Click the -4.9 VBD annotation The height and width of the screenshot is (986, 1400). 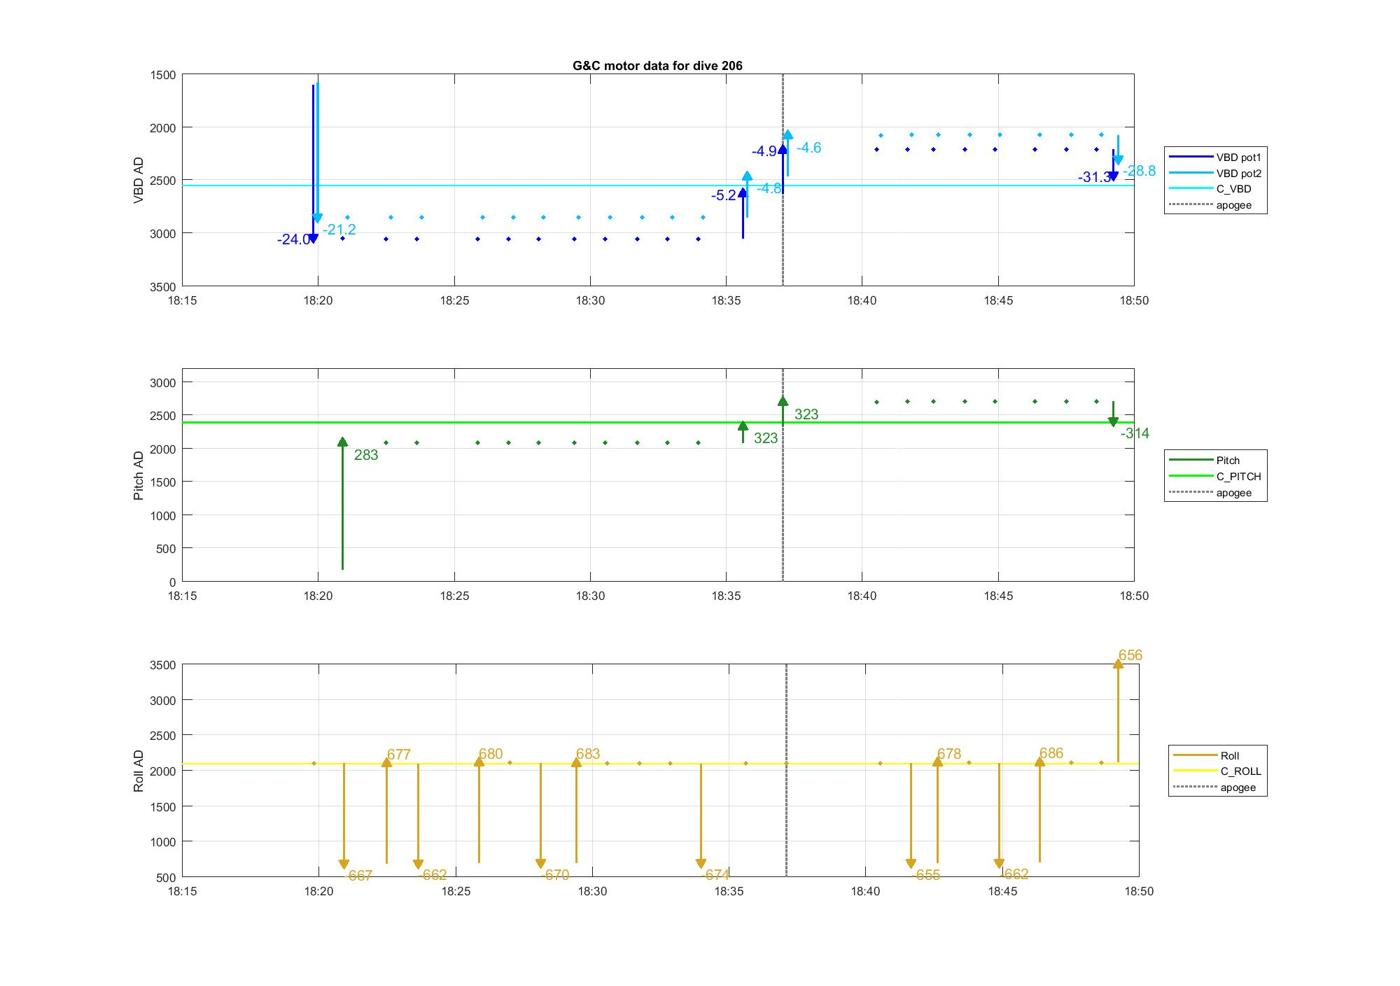tap(765, 152)
